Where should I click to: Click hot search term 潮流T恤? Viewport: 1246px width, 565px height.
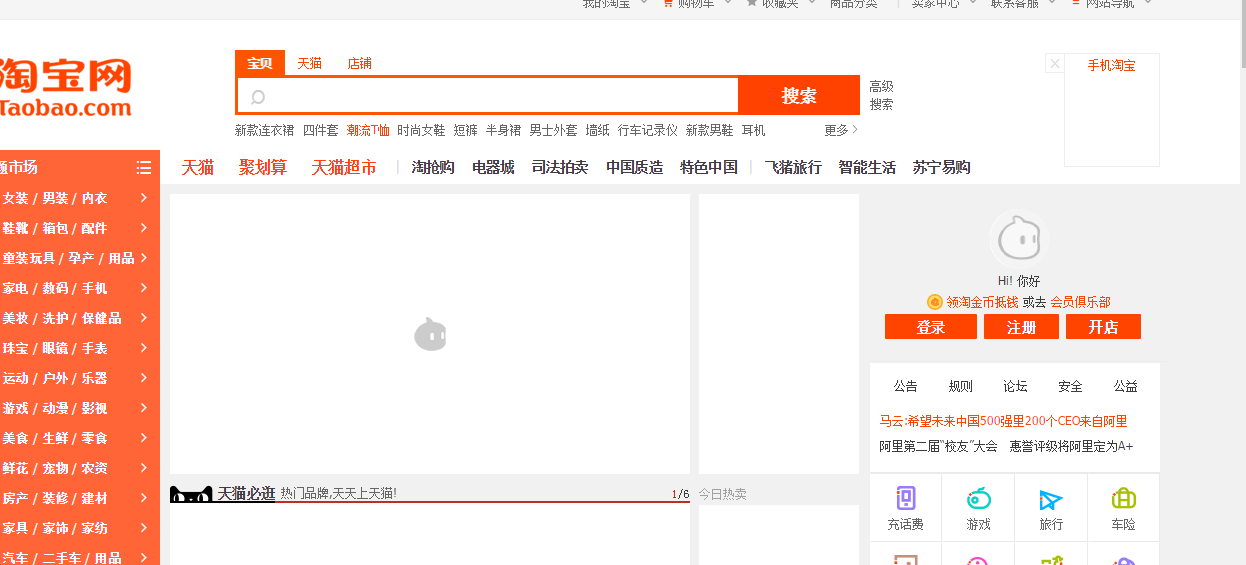pos(368,130)
